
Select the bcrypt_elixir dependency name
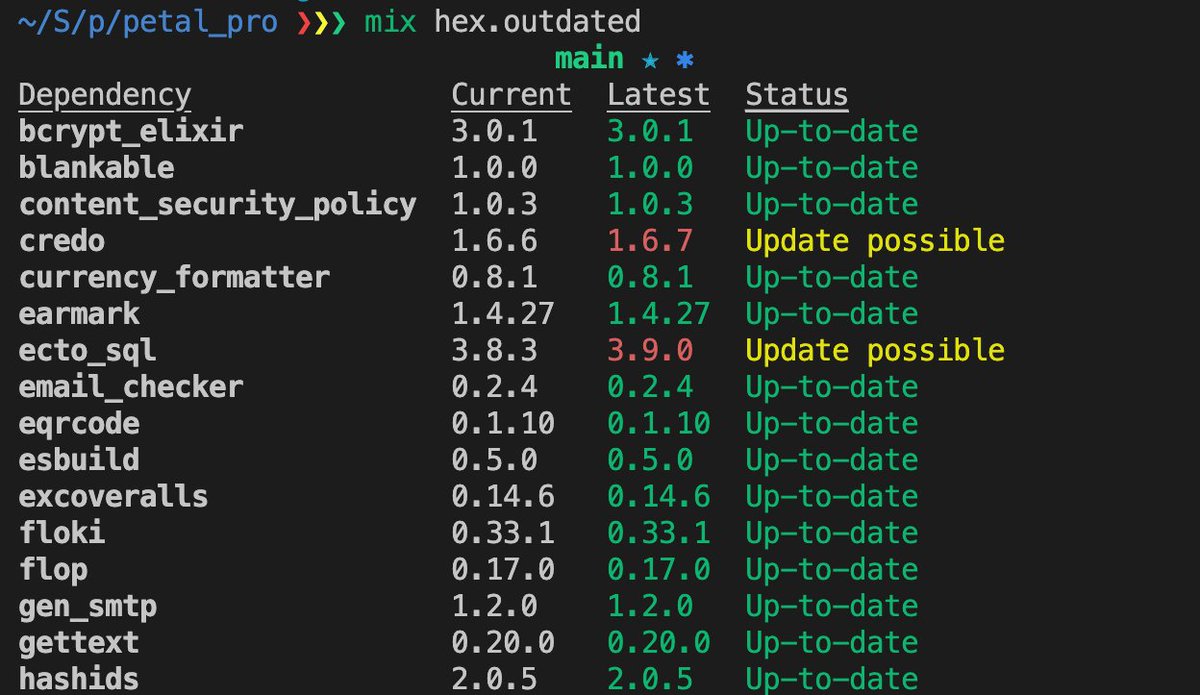click(x=131, y=132)
